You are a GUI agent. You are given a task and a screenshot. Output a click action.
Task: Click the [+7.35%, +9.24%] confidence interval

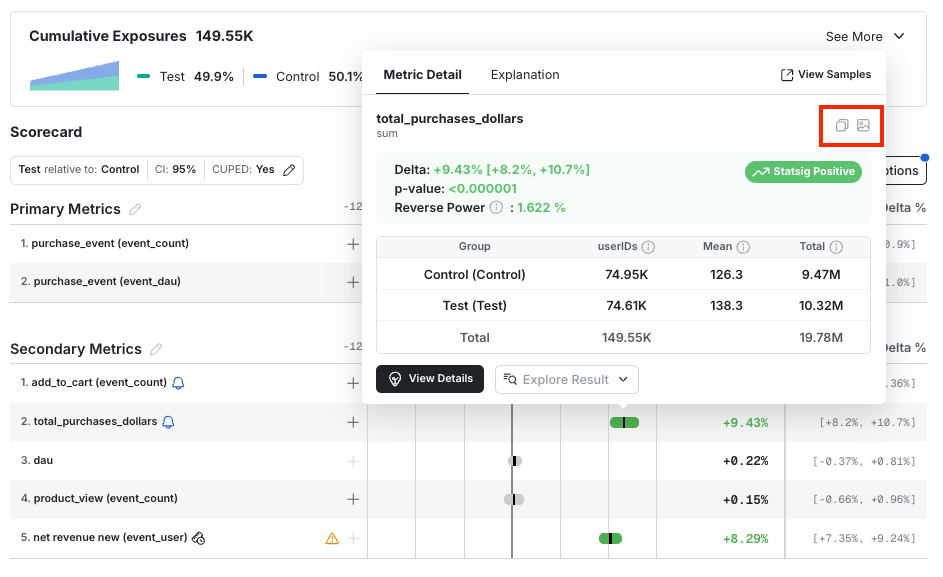pos(864,538)
